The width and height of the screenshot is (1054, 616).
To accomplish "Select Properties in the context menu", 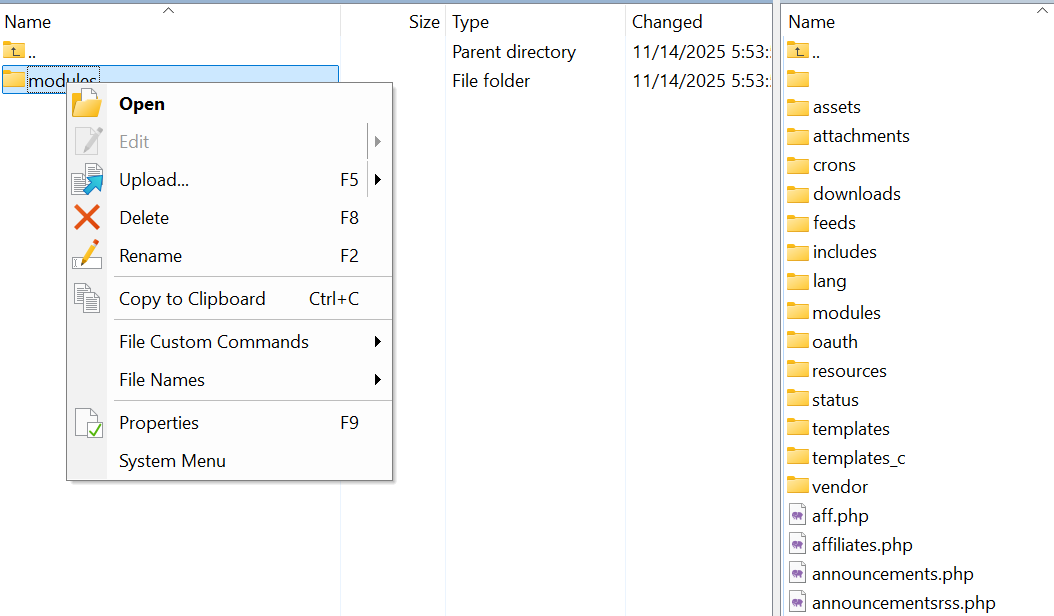I will pyautogui.click(x=159, y=423).
